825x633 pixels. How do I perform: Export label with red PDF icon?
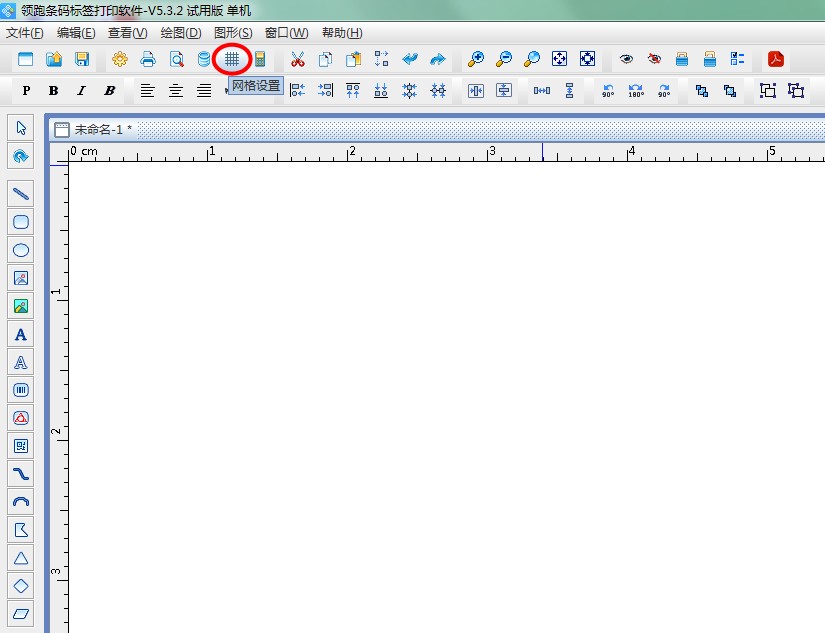774,59
